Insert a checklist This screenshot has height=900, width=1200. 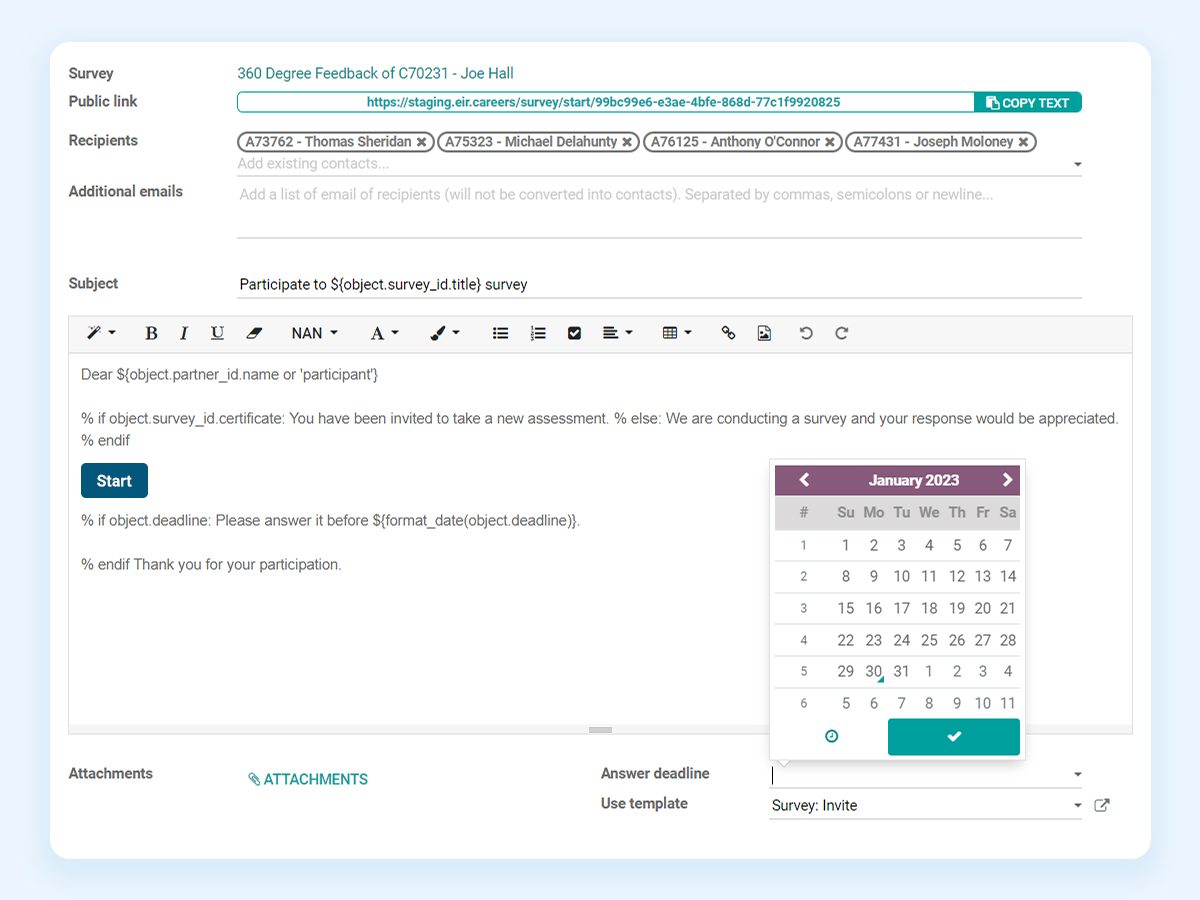pos(574,333)
